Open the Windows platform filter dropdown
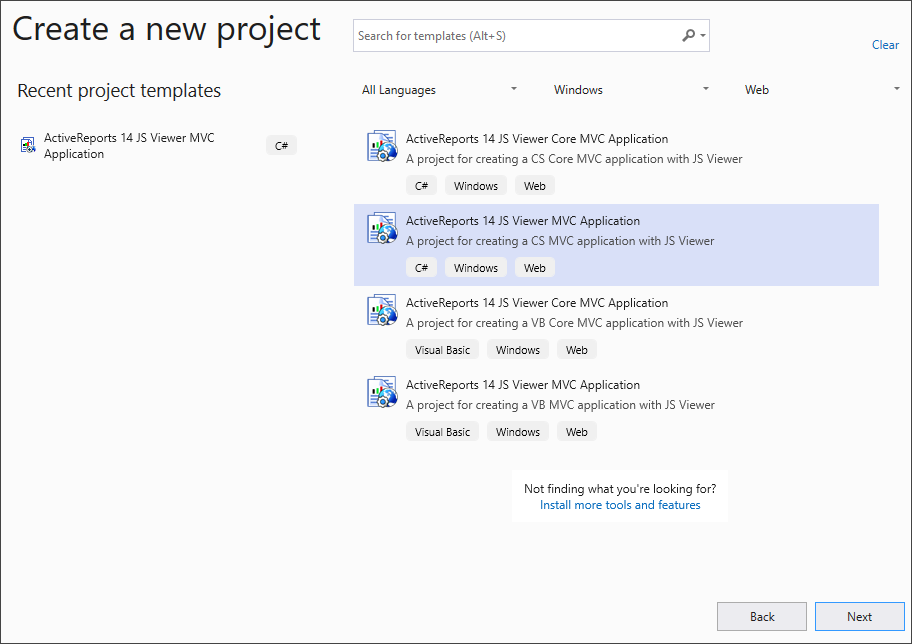 point(631,89)
